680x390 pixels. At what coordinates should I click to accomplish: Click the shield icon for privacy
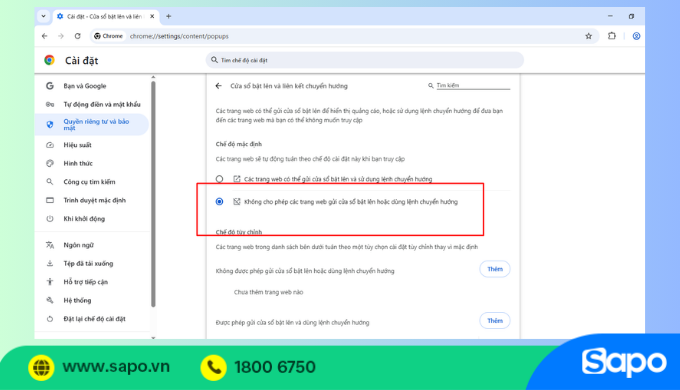(x=50, y=125)
